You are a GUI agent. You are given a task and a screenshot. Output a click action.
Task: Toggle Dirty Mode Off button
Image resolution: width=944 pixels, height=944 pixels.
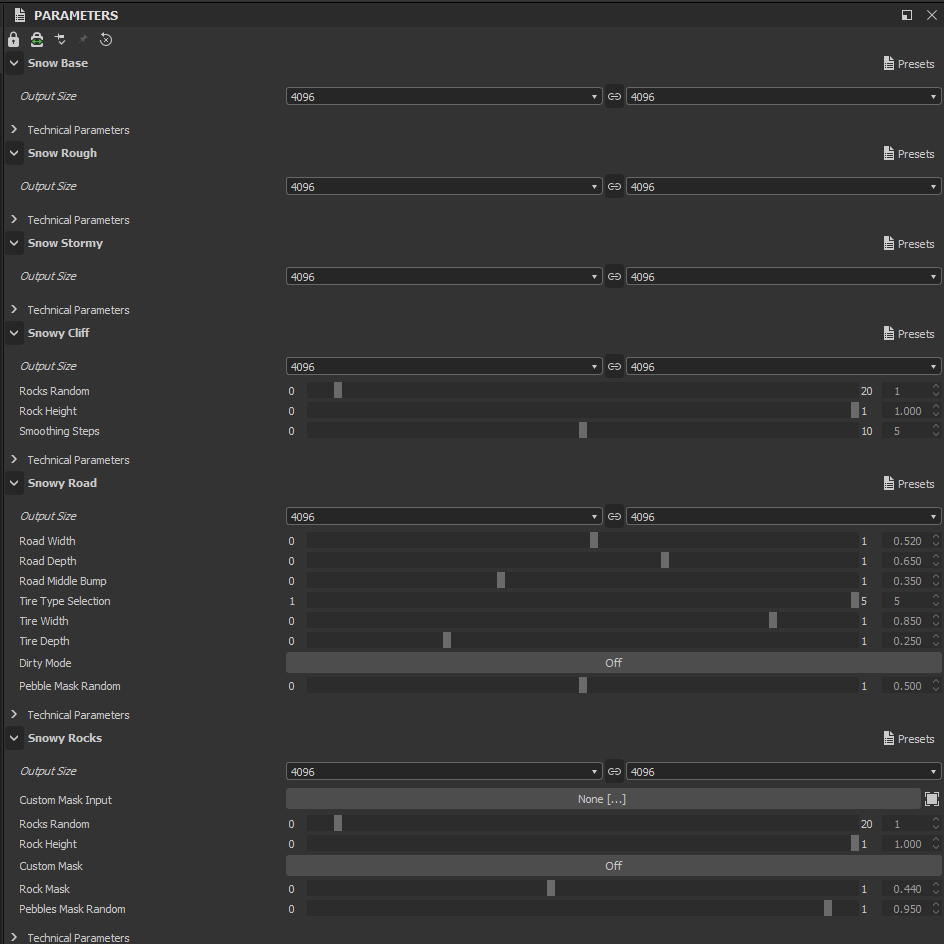[x=613, y=663]
